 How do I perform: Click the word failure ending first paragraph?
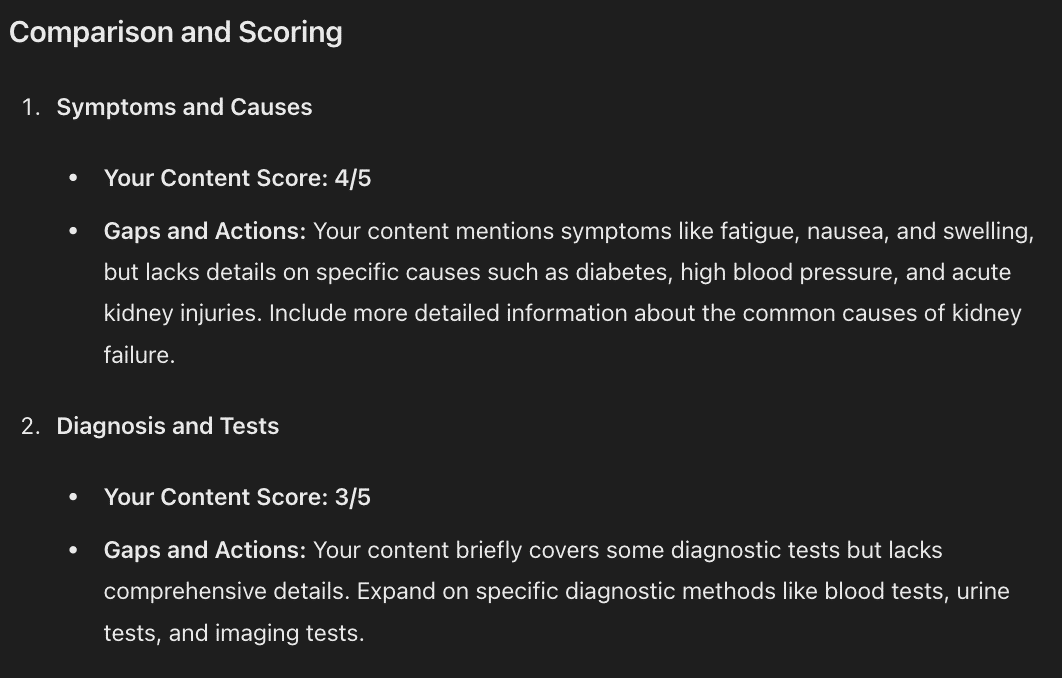point(139,355)
